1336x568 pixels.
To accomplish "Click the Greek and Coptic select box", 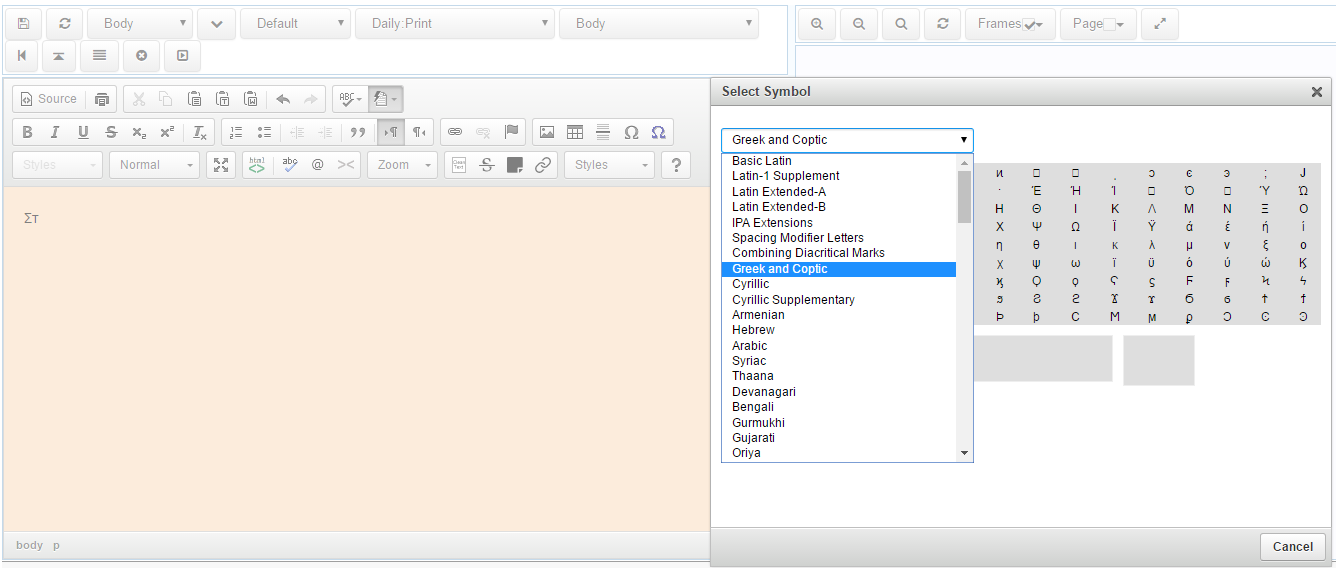I will click(x=847, y=140).
